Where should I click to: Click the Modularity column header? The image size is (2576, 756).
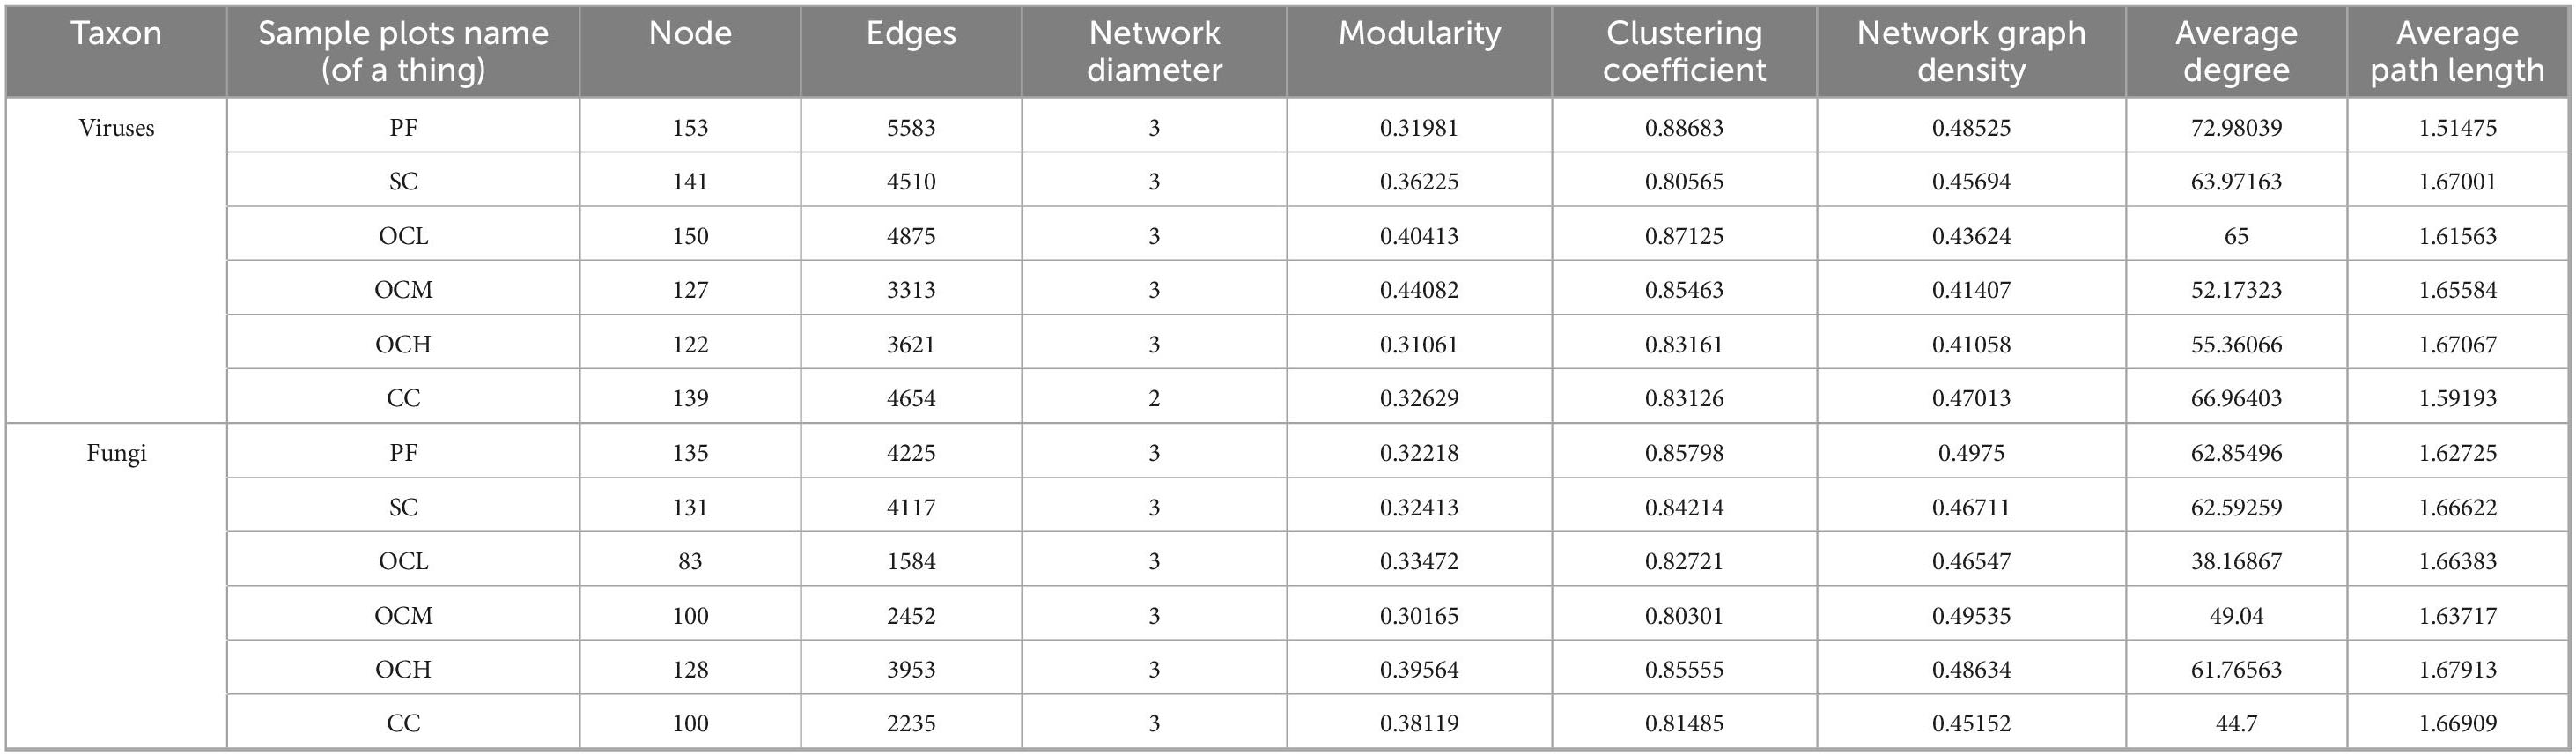tap(1419, 34)
